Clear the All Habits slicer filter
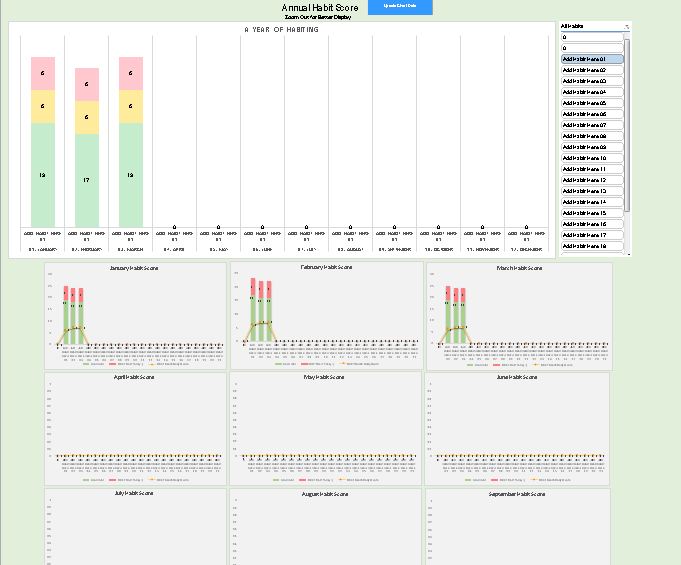 (626, 26)
